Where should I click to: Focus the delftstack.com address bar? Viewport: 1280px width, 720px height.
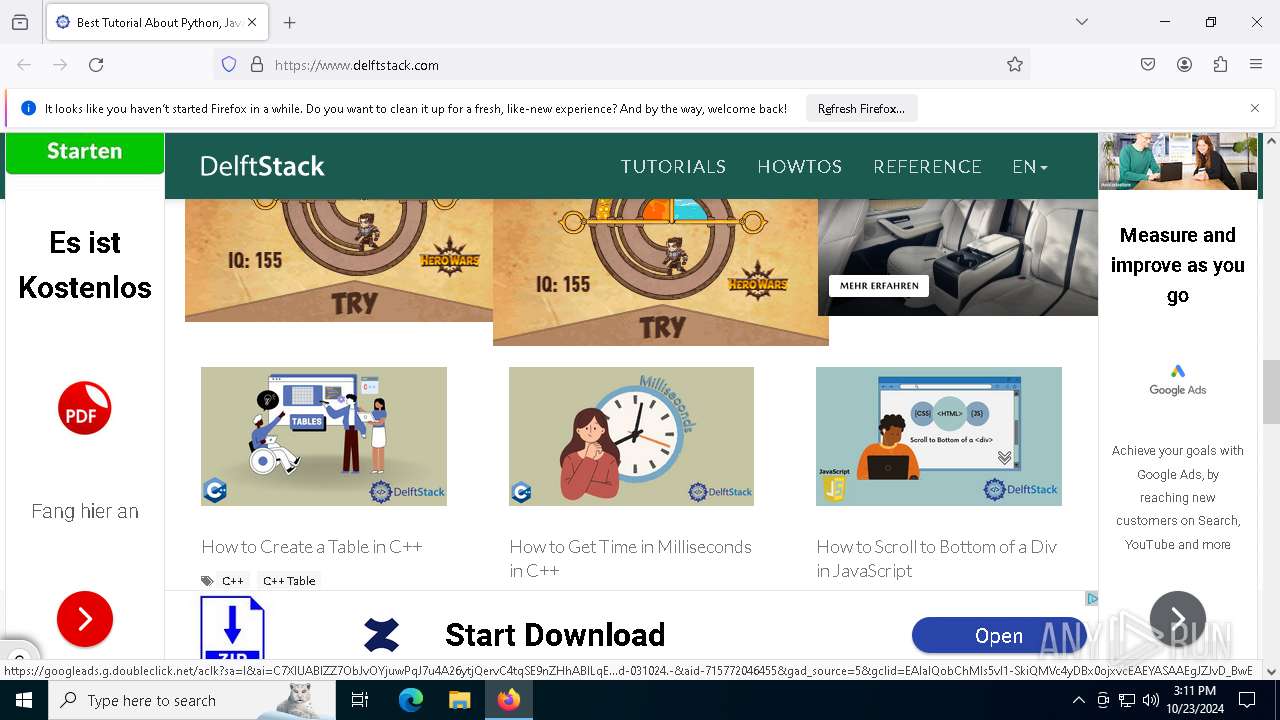tap(620, 65)
